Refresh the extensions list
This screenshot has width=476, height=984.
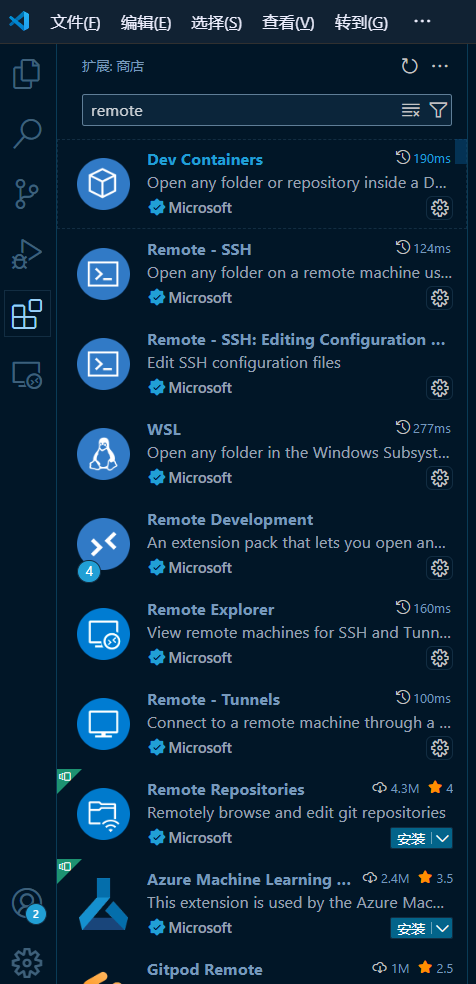pyautogui.click(x=410, y=66)
